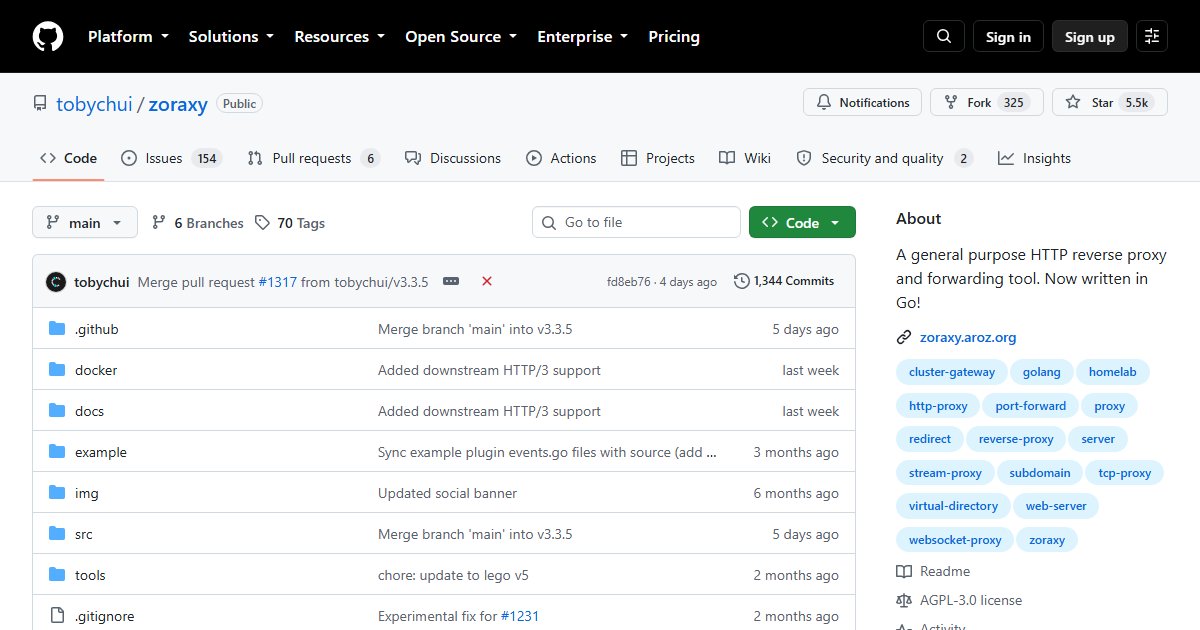Open the docs folder
The width and height of the screenshot is (1200, 630).
tap(89, 411)
